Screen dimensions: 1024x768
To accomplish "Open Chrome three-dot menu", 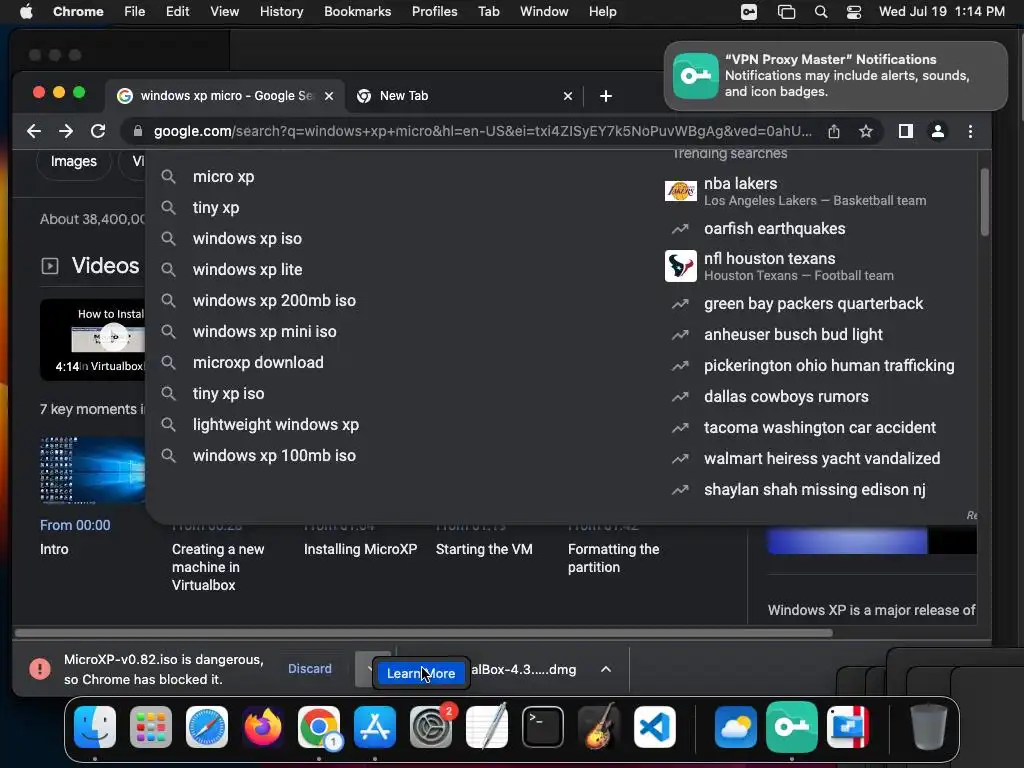I will click(970, 131).
